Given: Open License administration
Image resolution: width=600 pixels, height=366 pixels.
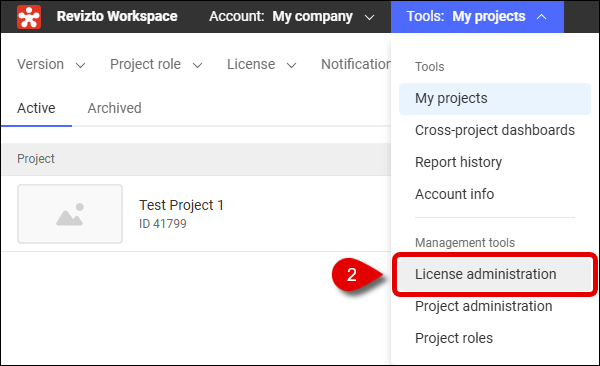Looking at the screenshot, I should click(x=495, y=274).
